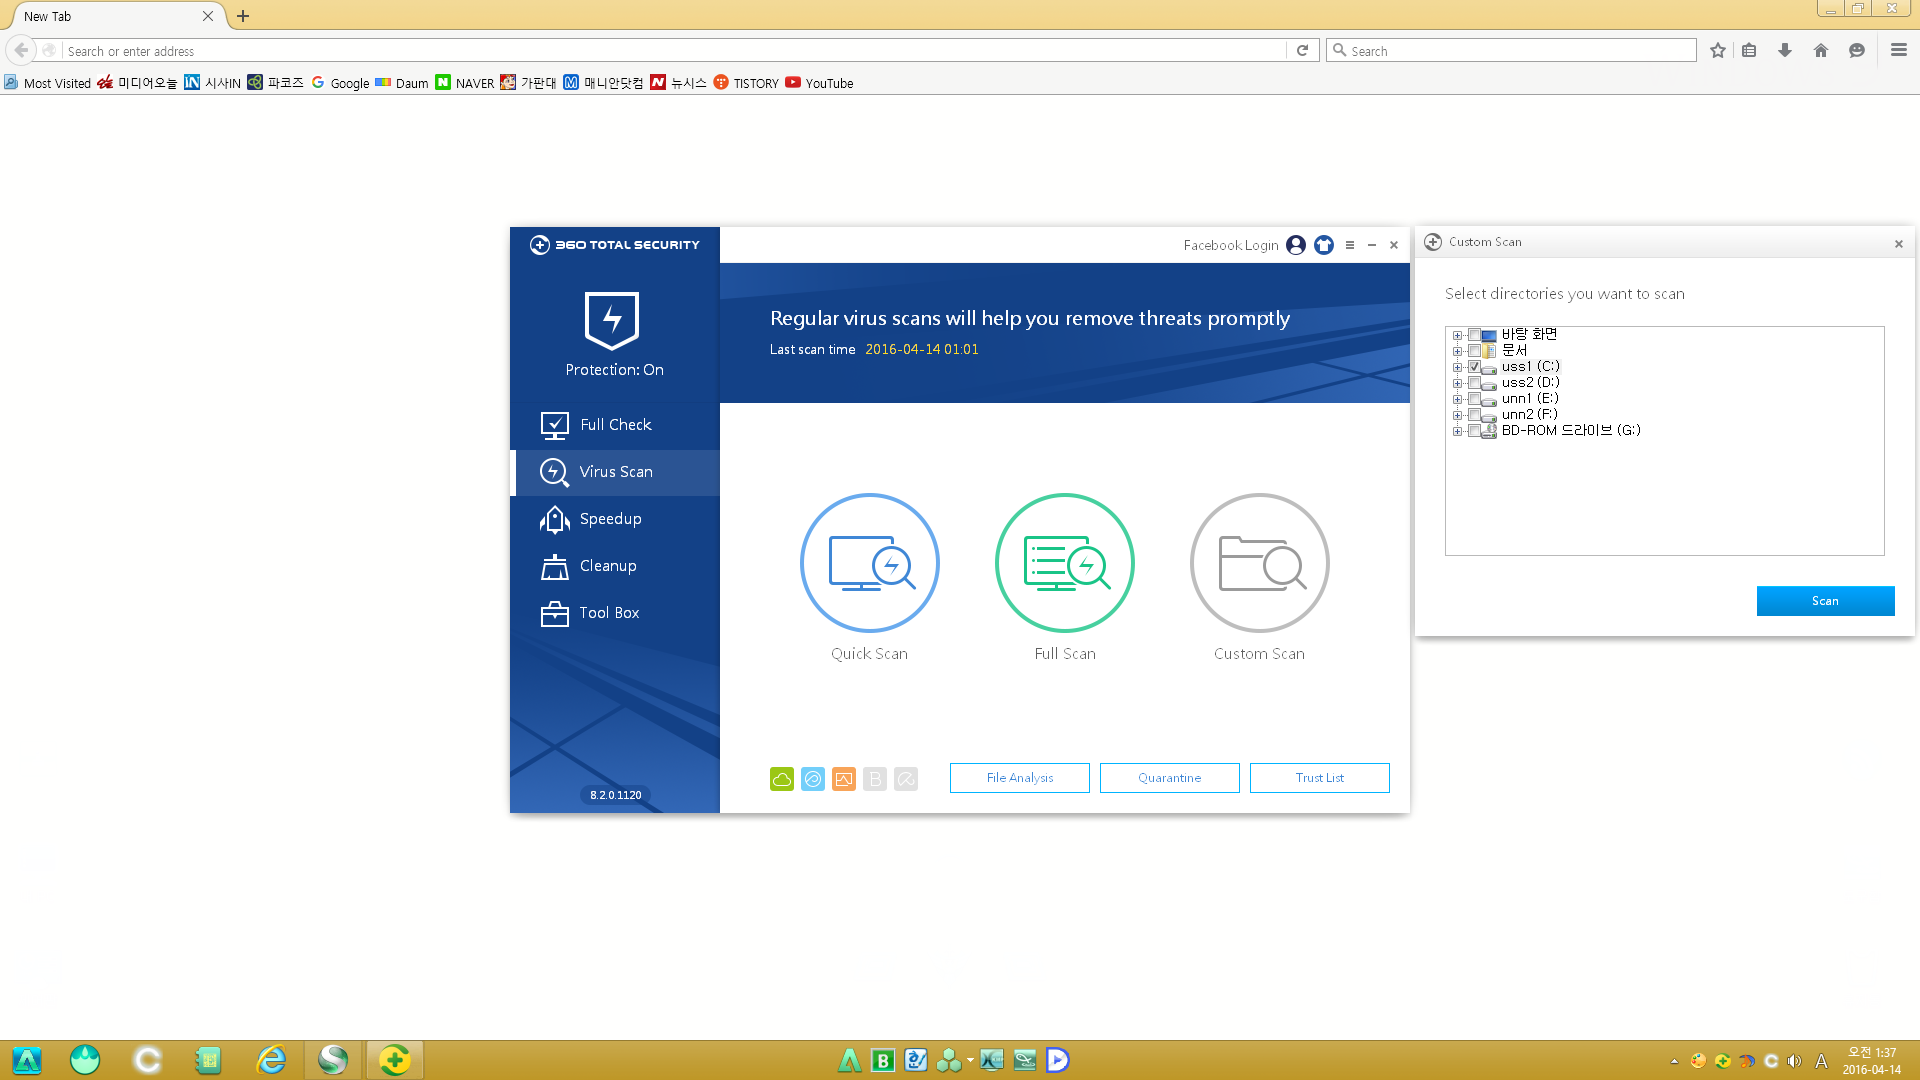Check the unn2 (F:) checkbox
The width and height of the screenshot is (1920, 1080).
[x=1474, y=415]
